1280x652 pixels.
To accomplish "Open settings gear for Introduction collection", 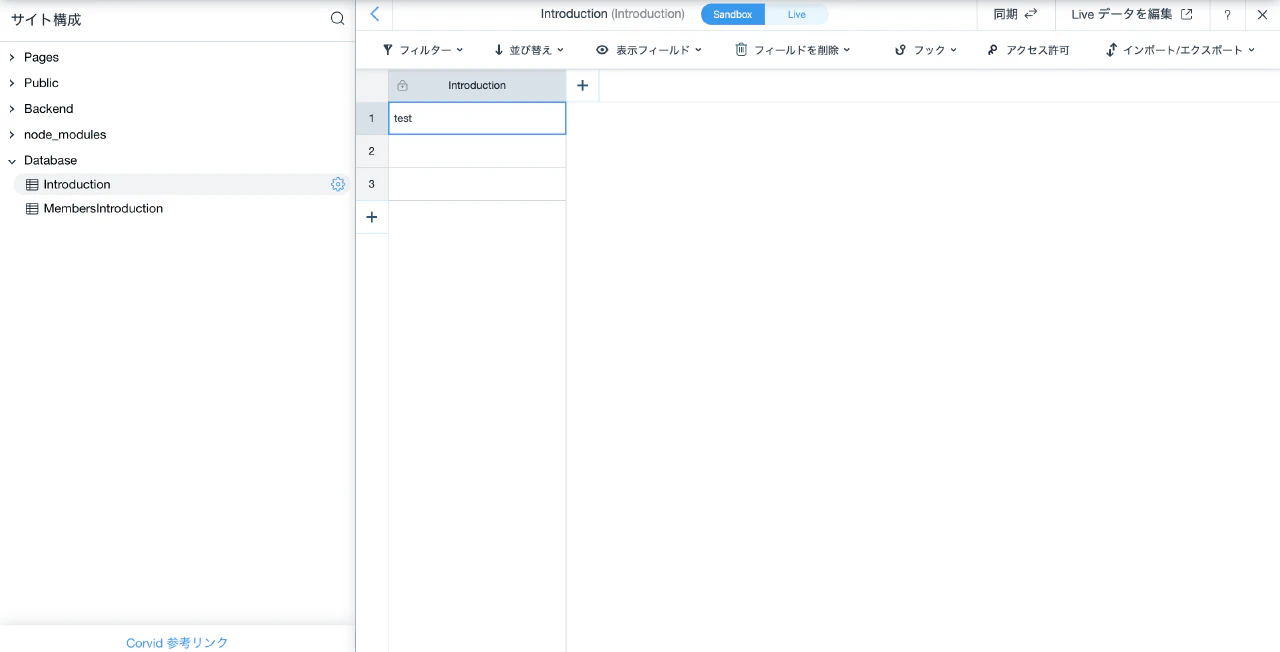I will (x=338, y=184).
